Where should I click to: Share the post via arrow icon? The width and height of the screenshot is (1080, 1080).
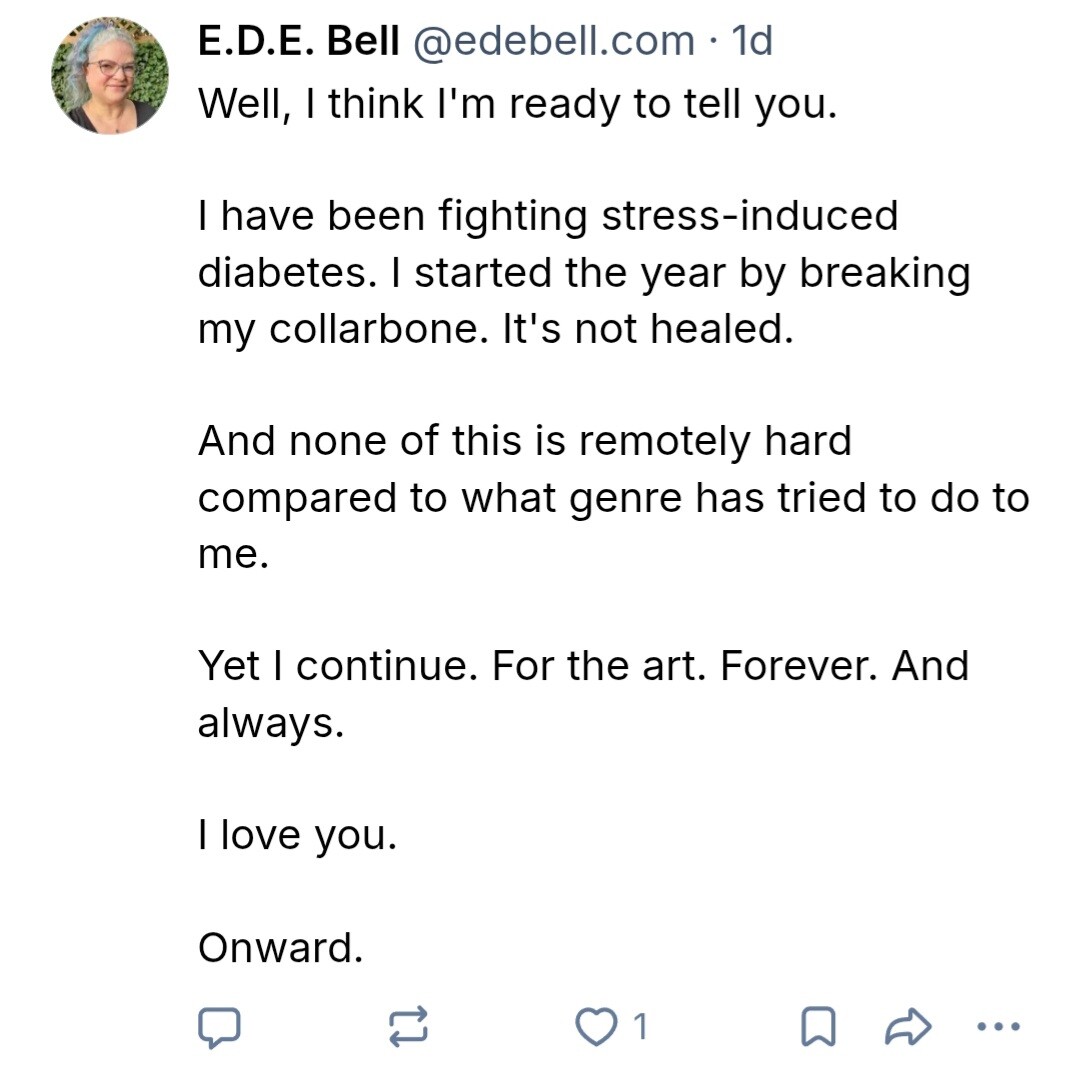(909, 1026)
